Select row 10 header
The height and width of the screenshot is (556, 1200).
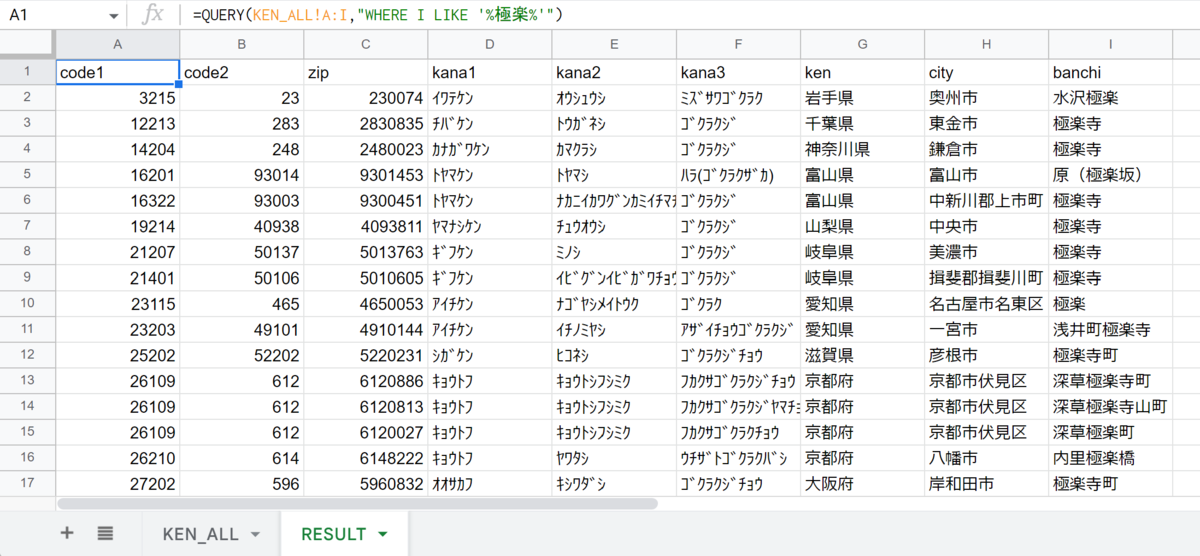point(28,303)
